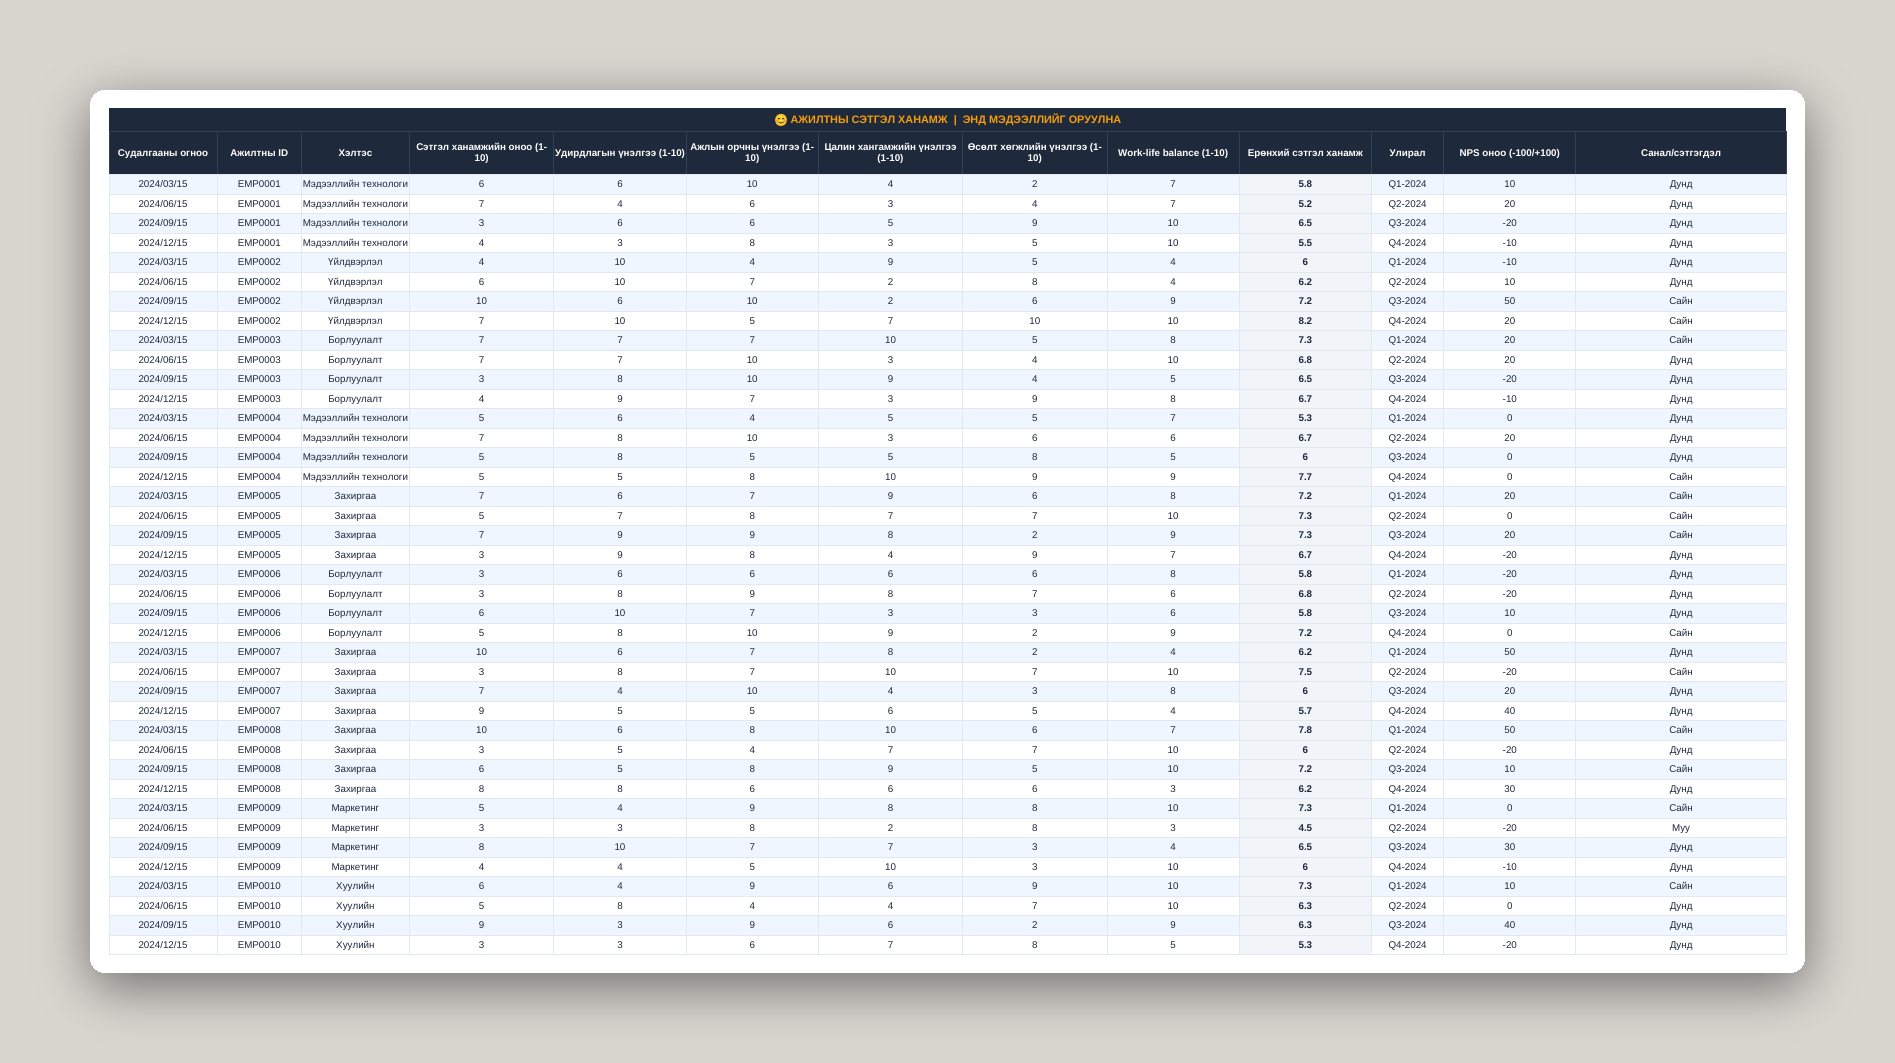The width and height of the screenshot is (1895, 1063).
Task: Click the overall satisfaction value 8.2
Action: 1305,321
